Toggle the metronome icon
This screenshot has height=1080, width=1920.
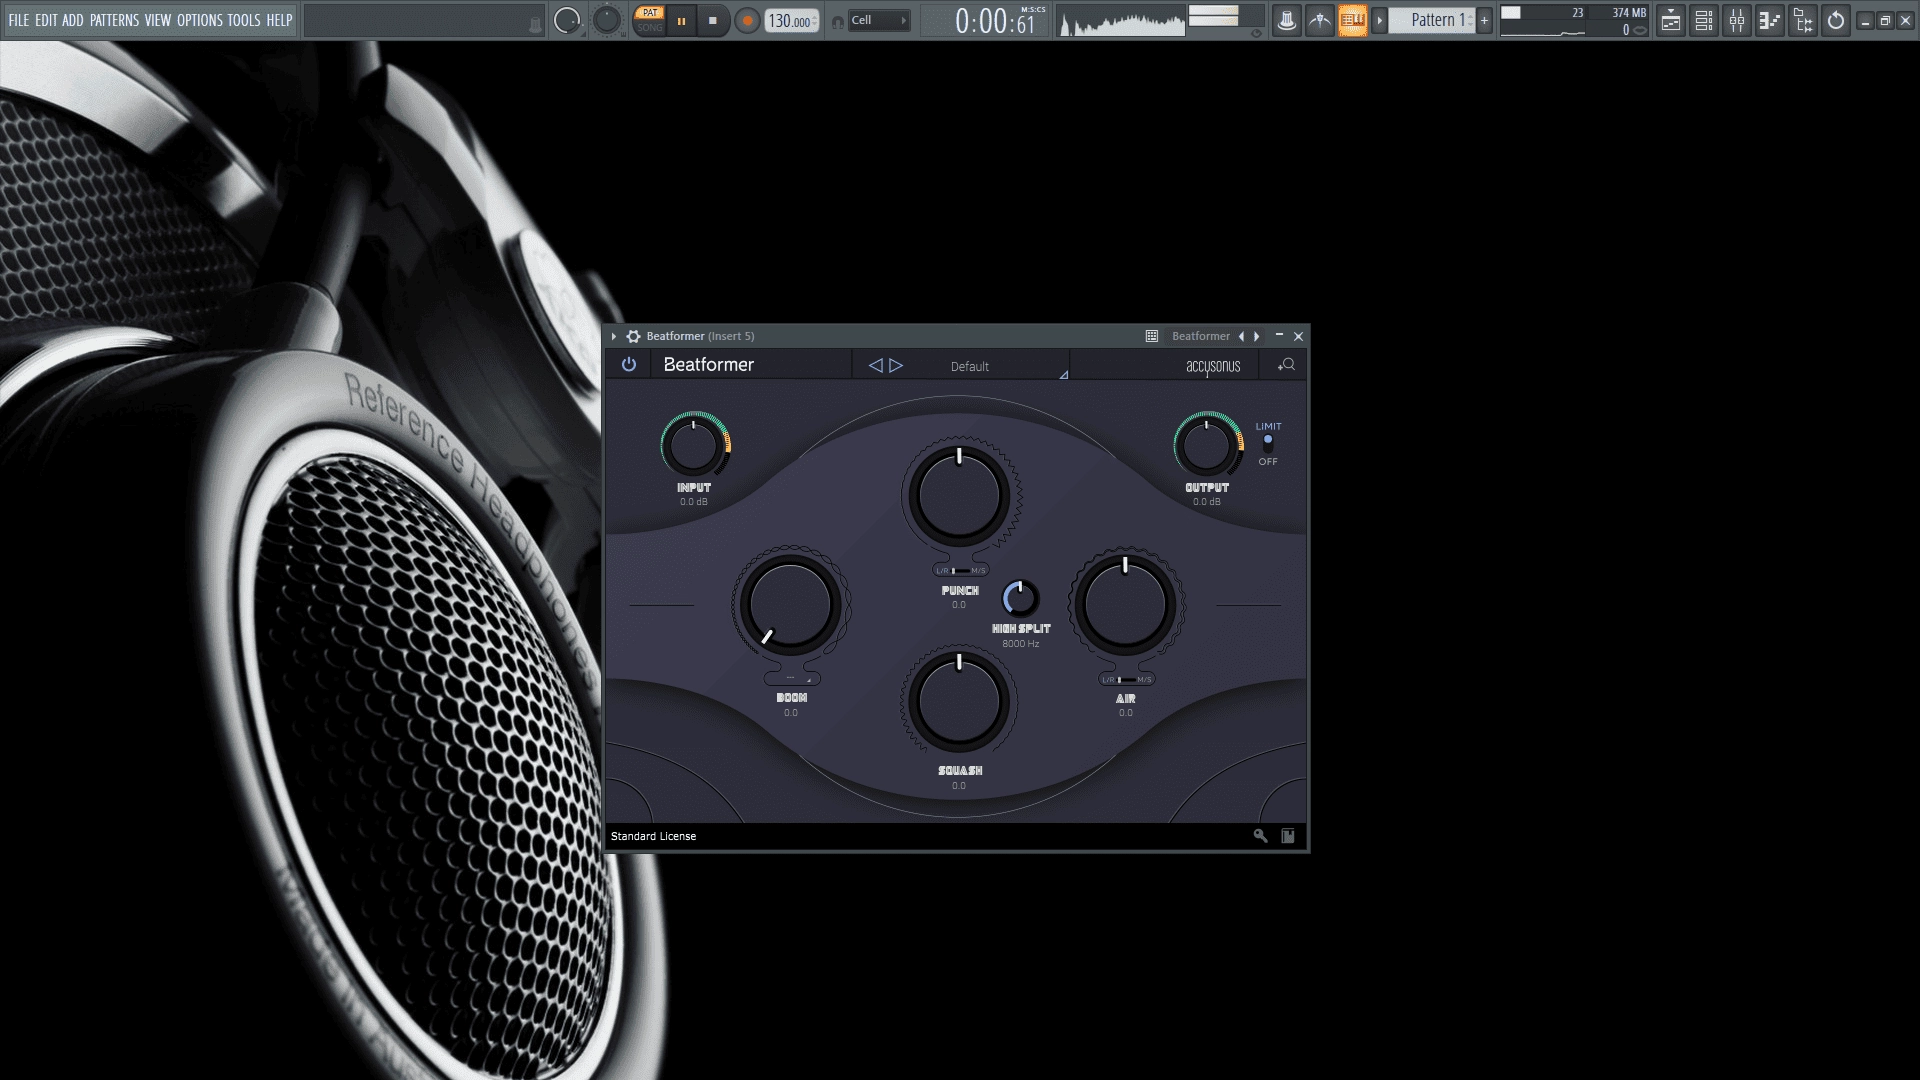[x=1287, y=20]
